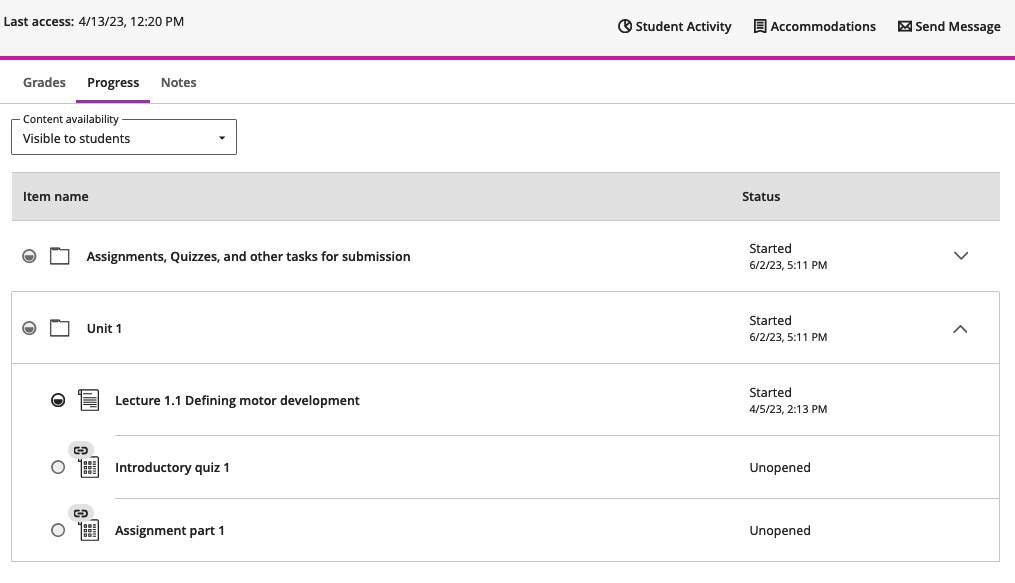Click the Student Activity clock icon
The height and width of the screenshot is (583, 1015).
625,27
